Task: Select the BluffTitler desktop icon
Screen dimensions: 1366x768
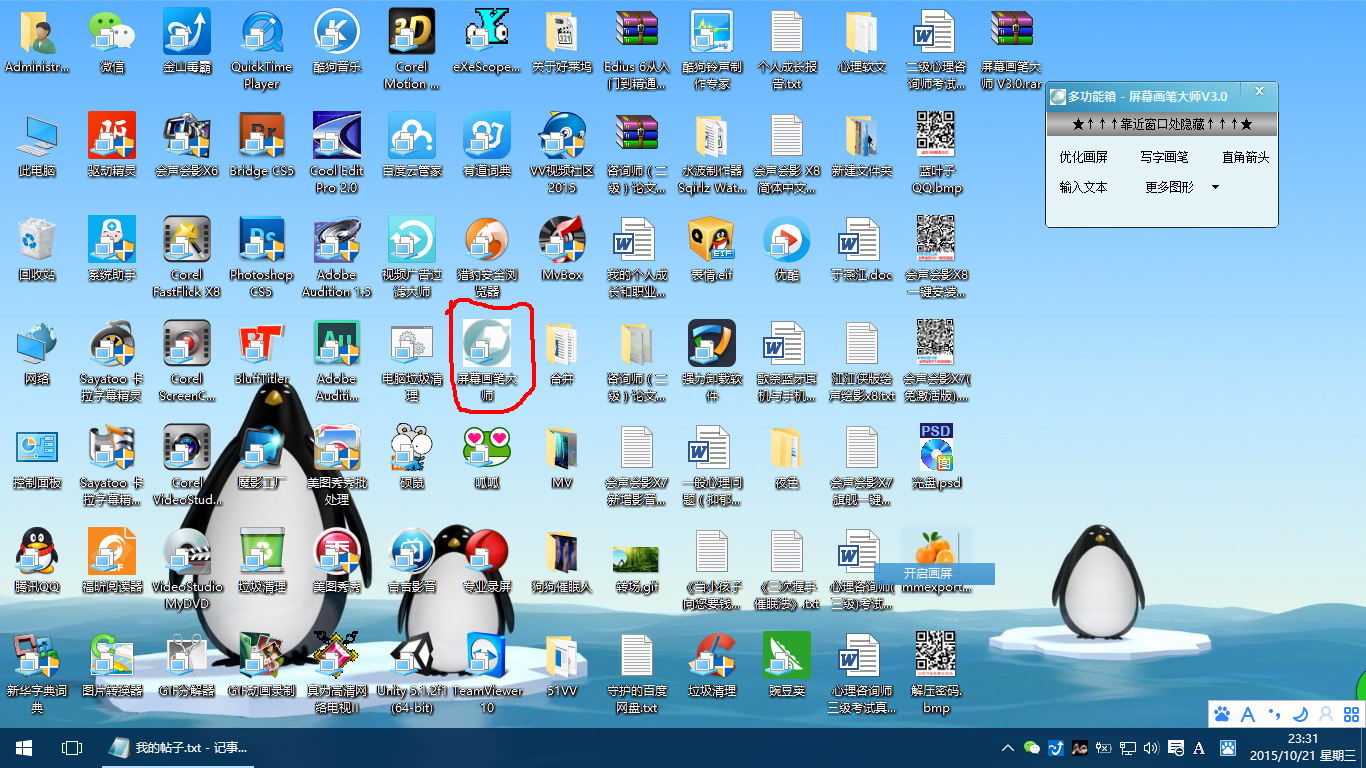Action: click(262, 354)
